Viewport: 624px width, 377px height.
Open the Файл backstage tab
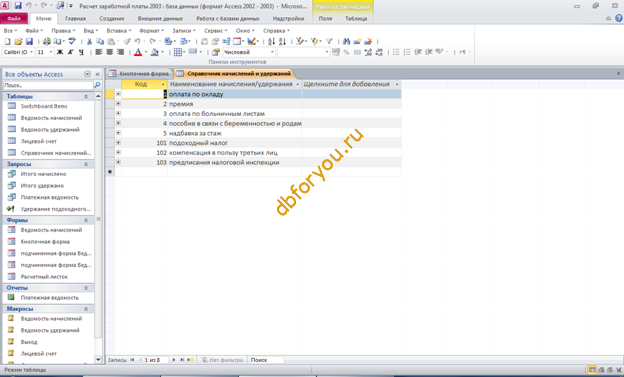click(x=14, y=18)
